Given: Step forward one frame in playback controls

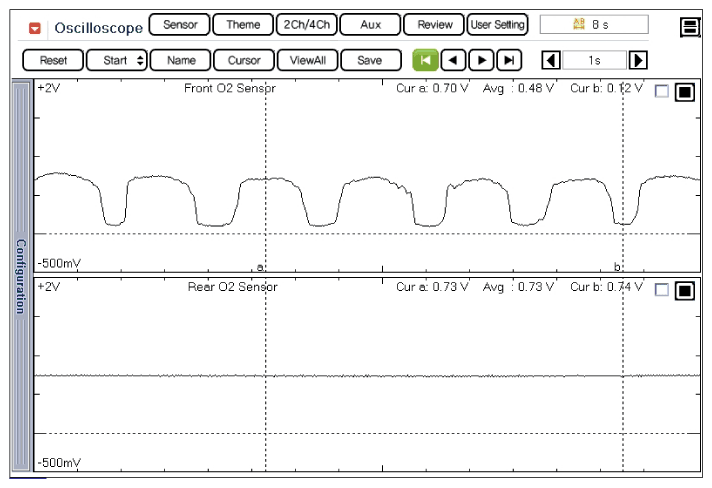Looking at the screenshot, I should [481, 60].
